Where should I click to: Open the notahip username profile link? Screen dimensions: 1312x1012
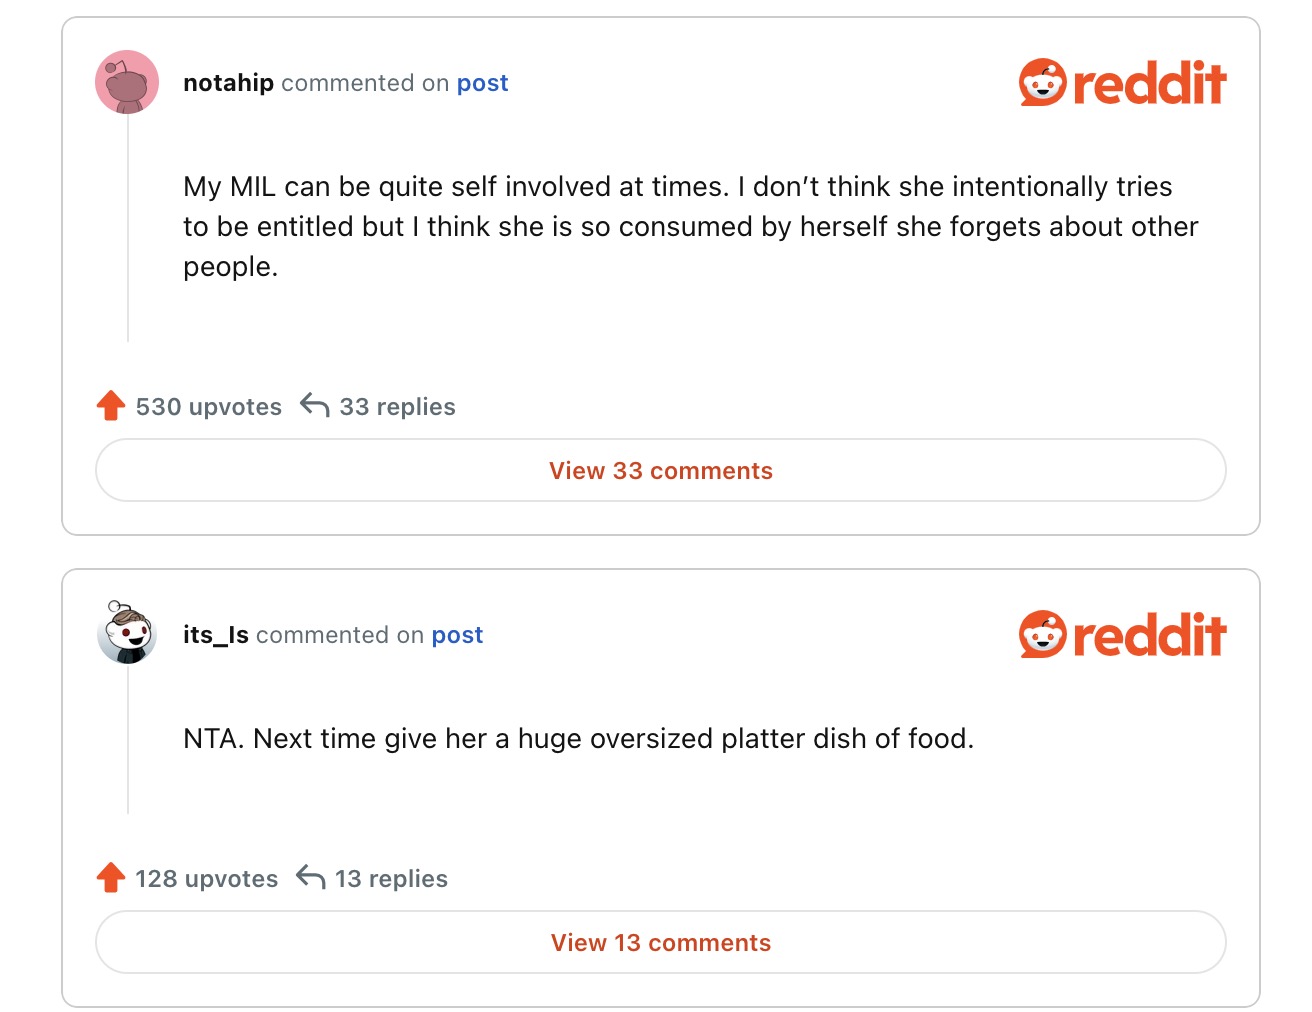click(228, 83)
